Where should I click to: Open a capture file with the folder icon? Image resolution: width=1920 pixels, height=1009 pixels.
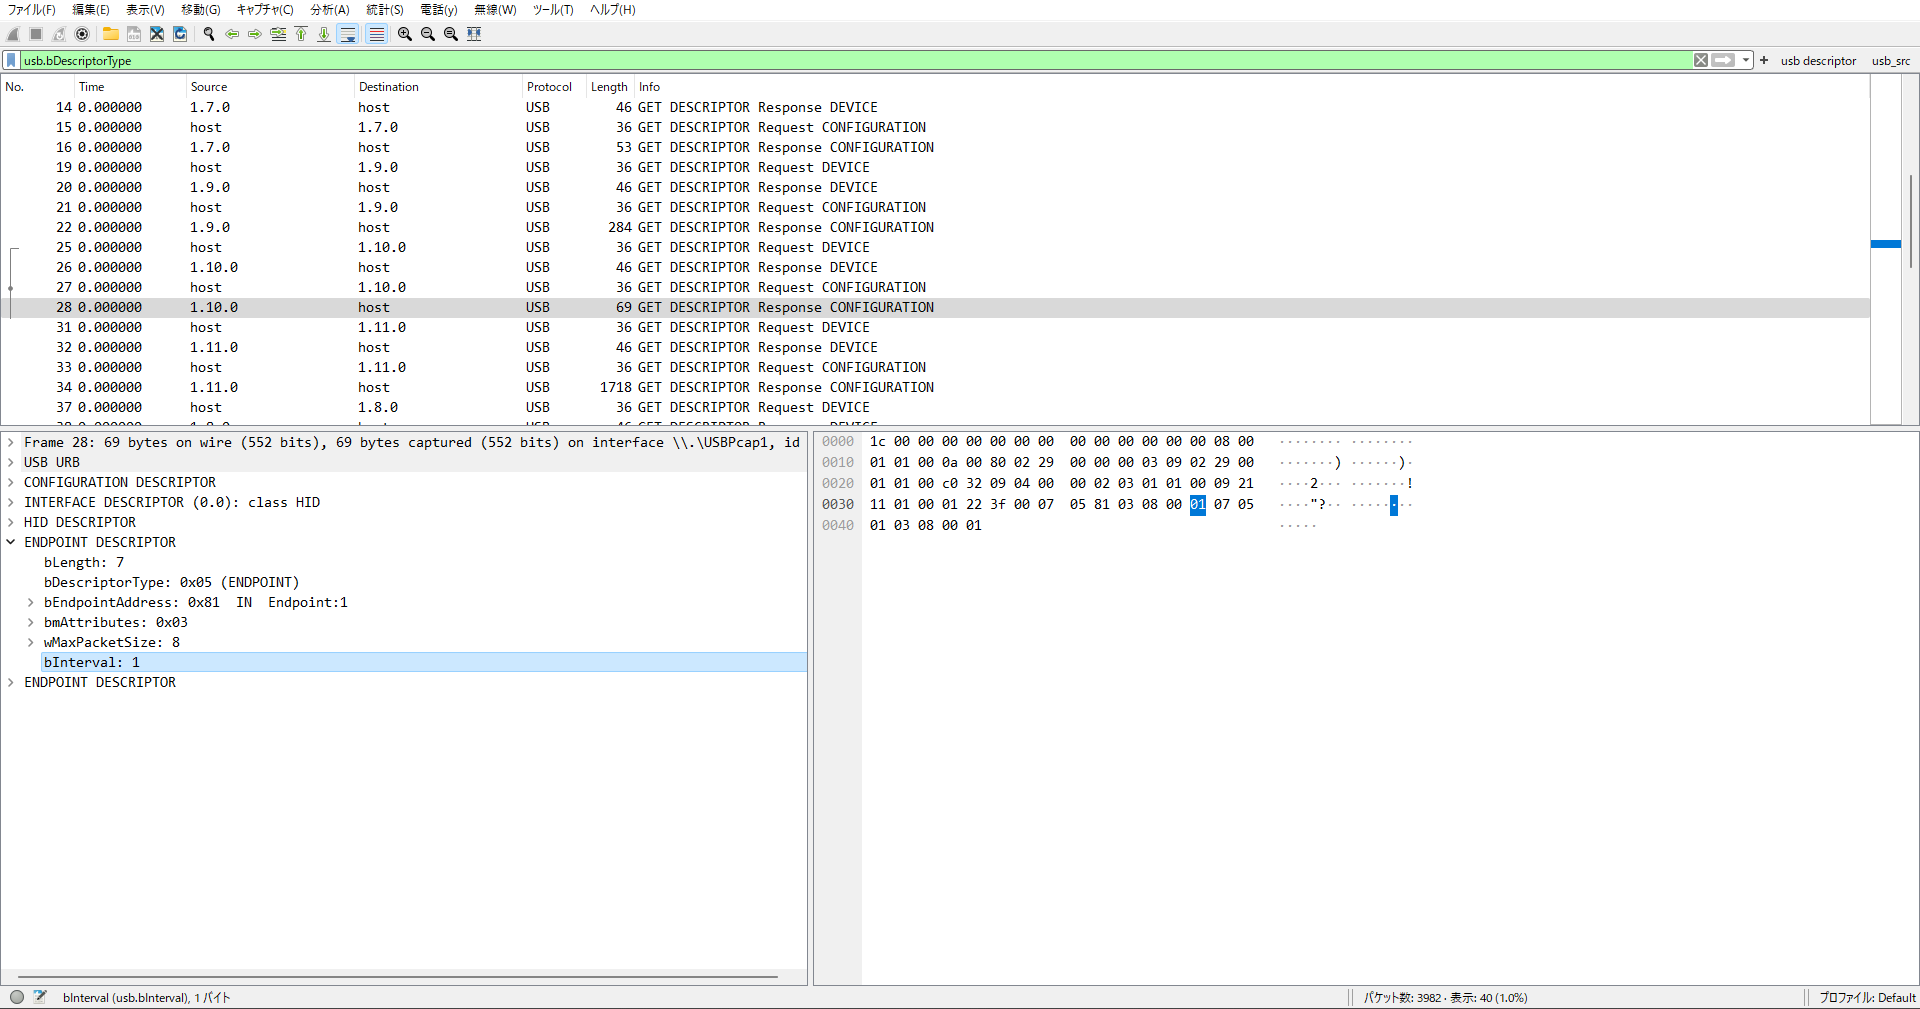click(110, 33)
